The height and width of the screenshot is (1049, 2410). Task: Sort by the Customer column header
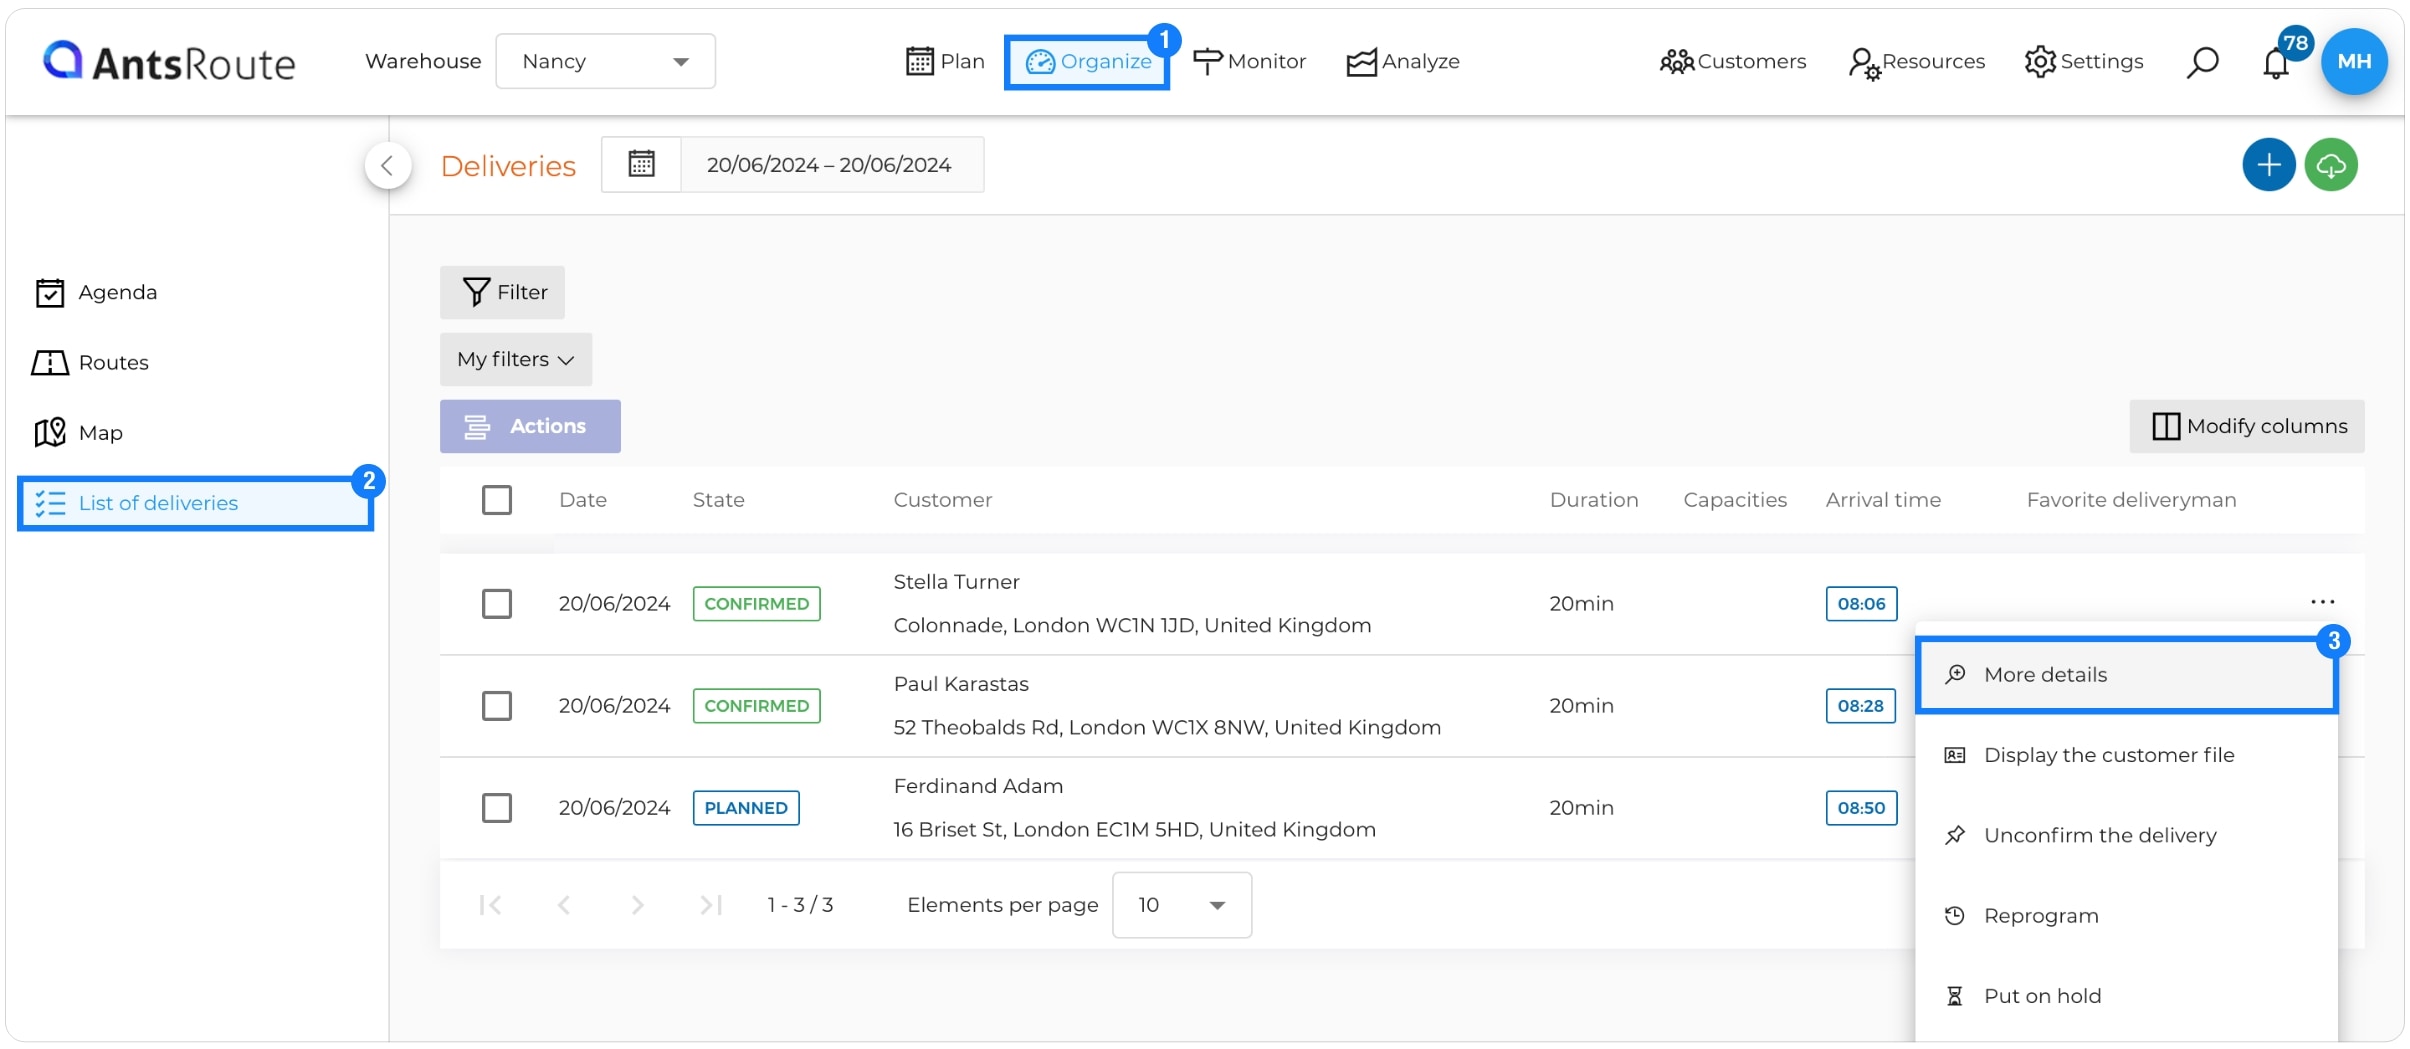943,500
